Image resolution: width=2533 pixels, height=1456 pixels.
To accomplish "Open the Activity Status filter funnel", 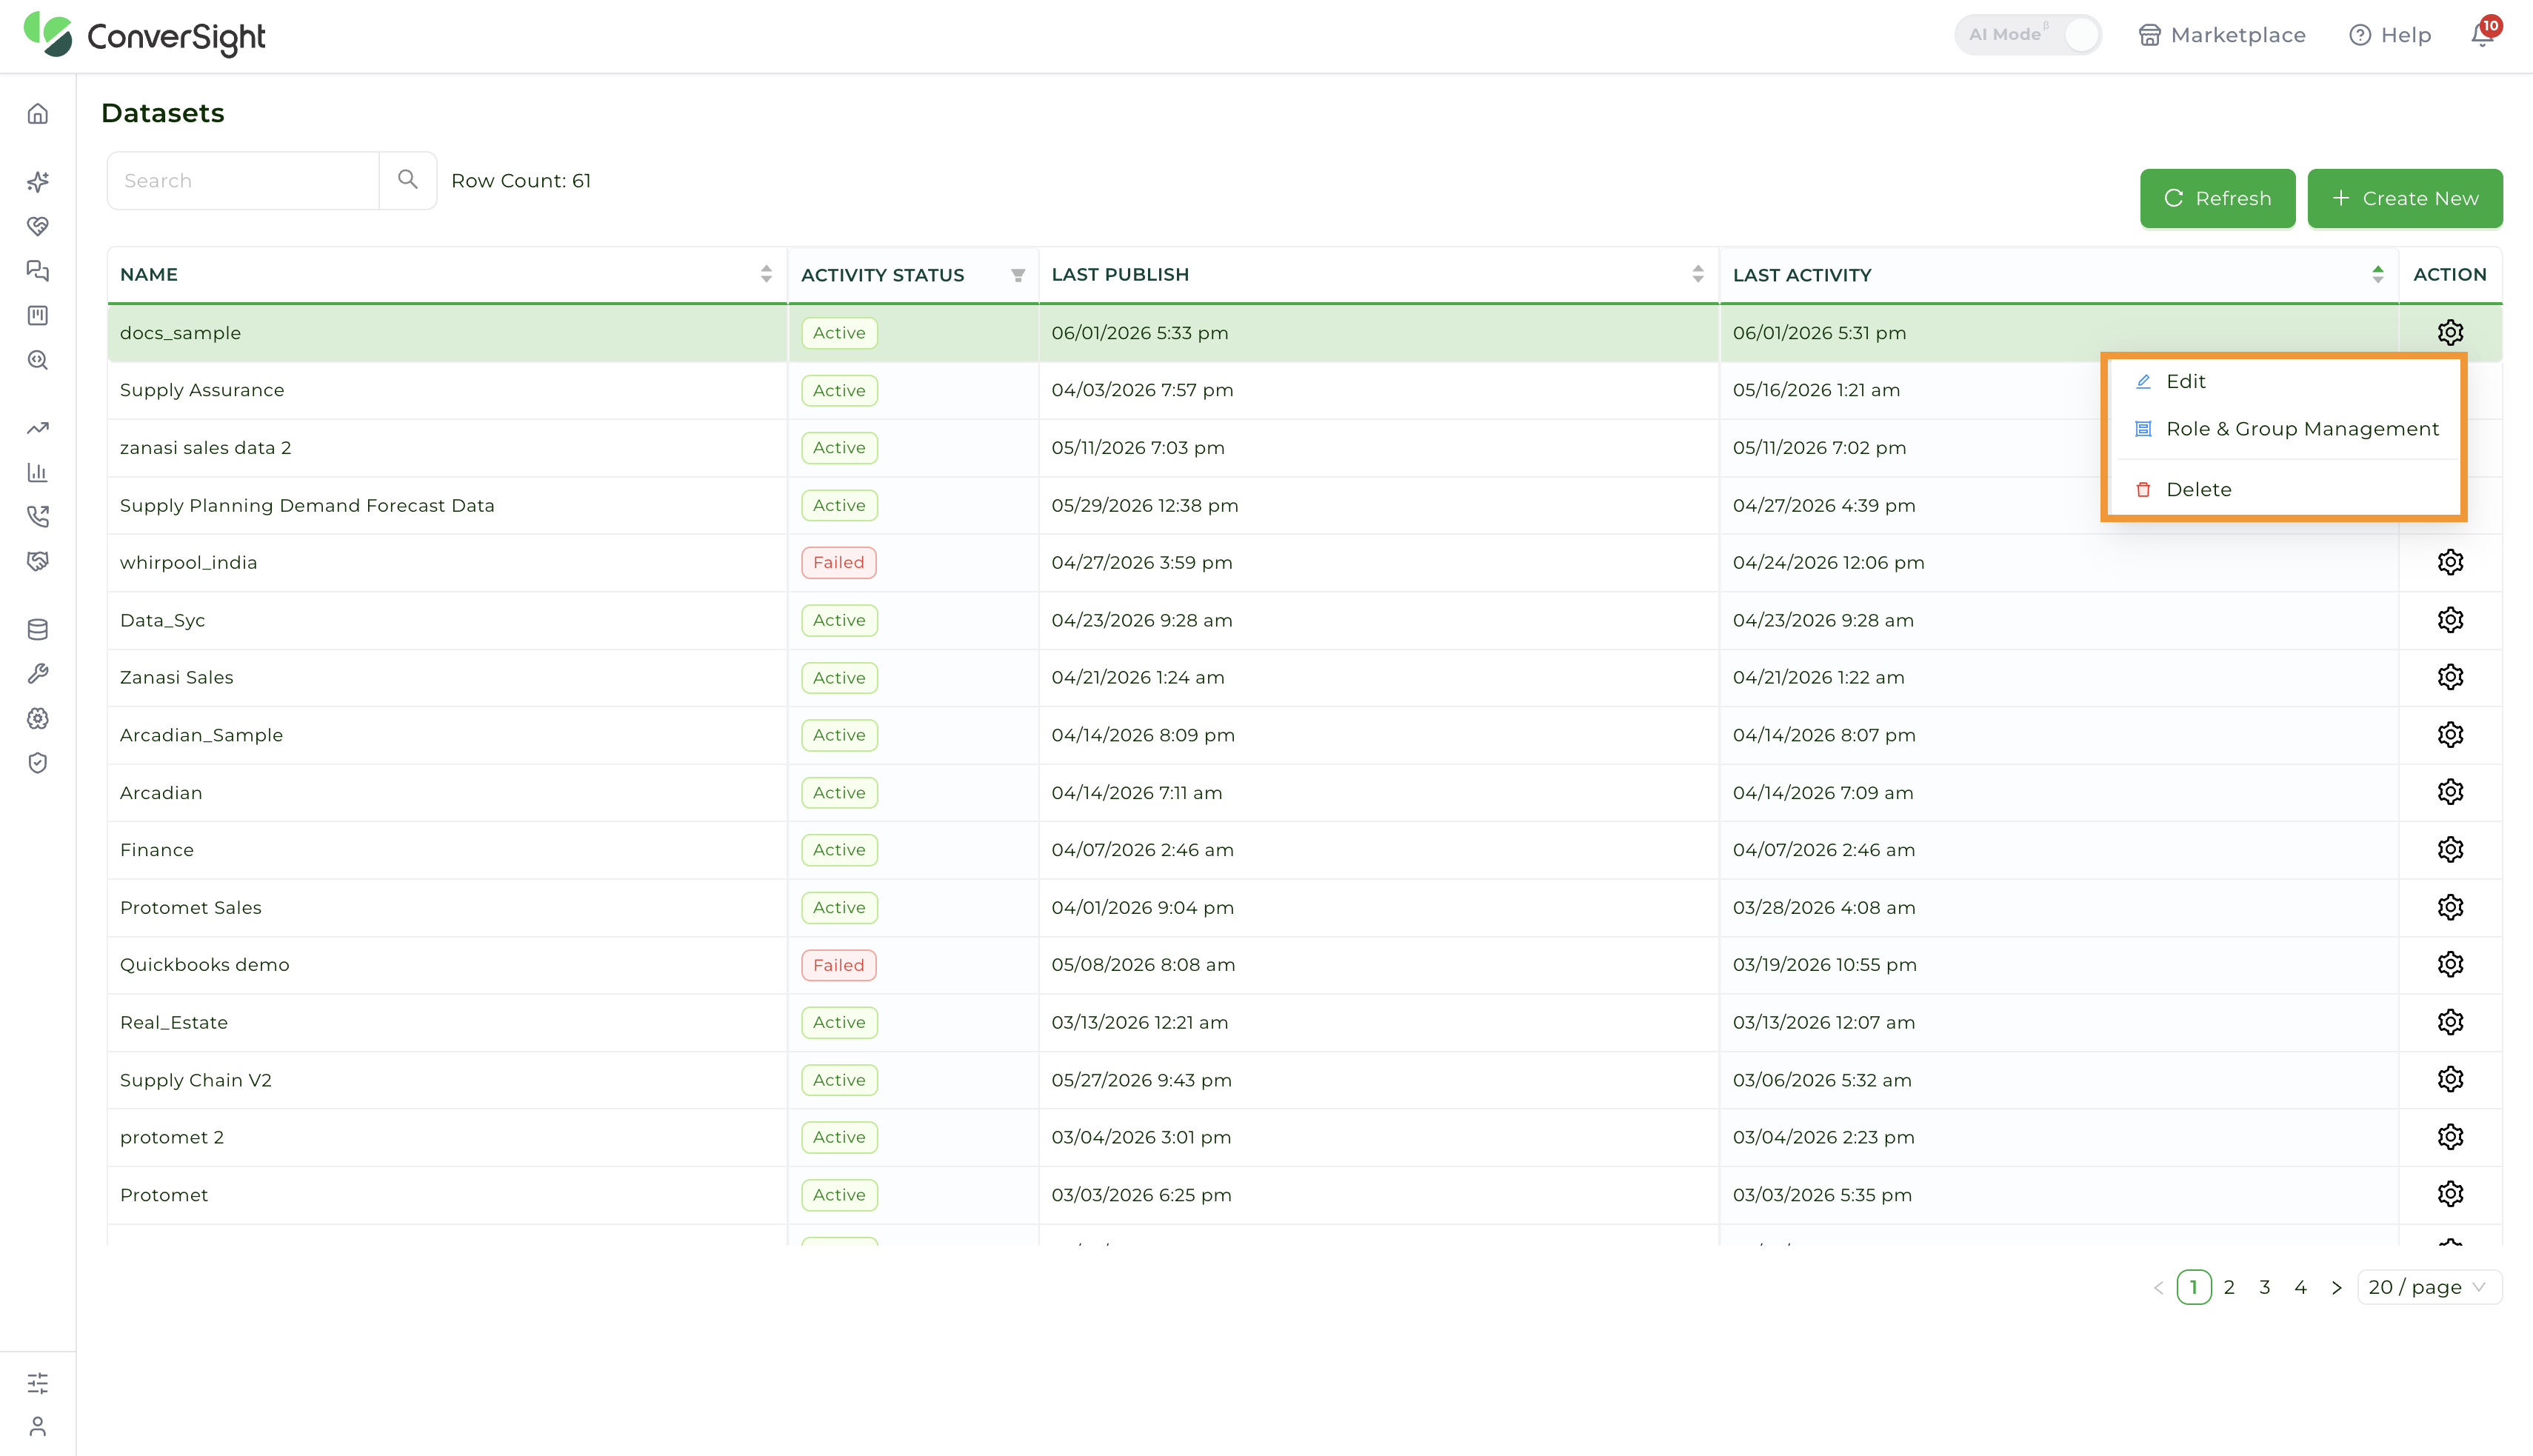I will pos(1018,275).
